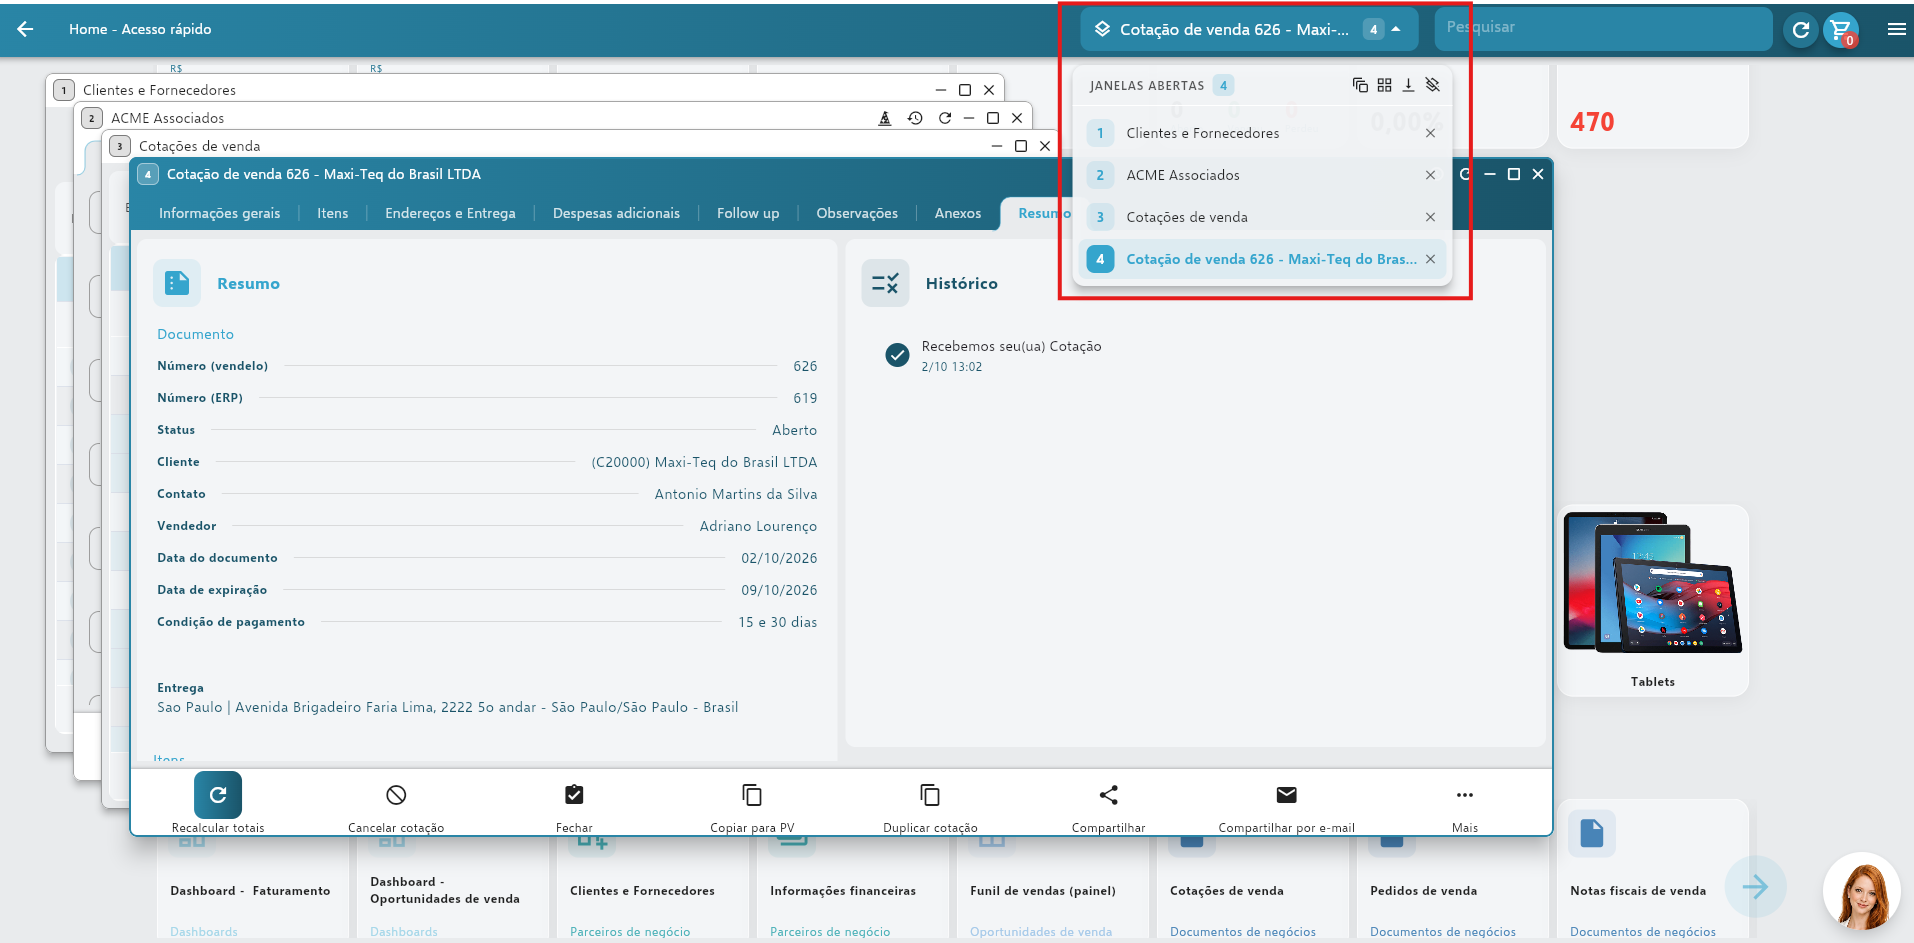1914x943 pixels.
Task: Open the Follow up tab
Action: 748,213
